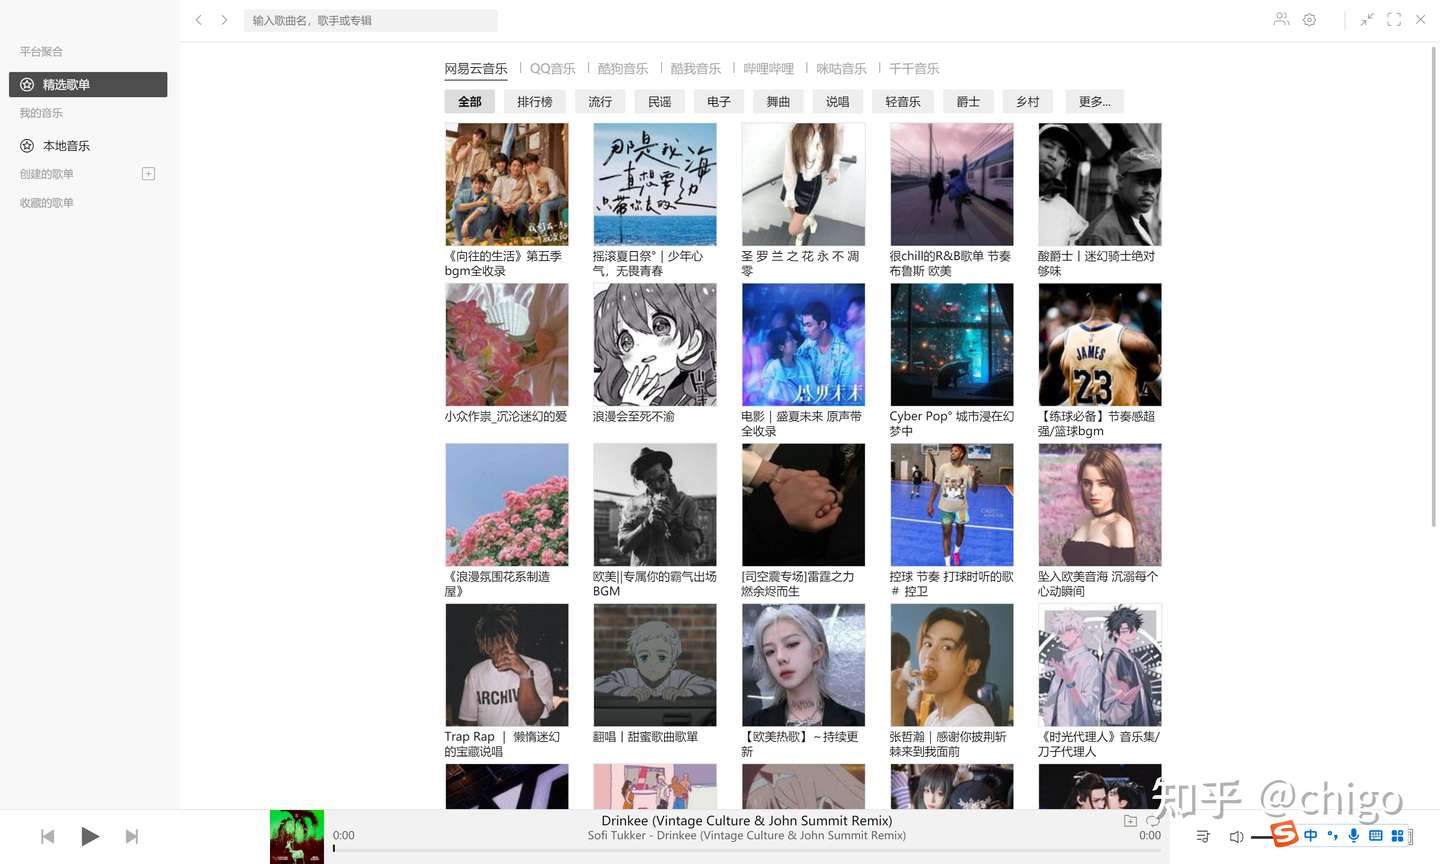1440x864 pixels.
Task: Select the 流行 category filter
Action: click(600, 102)
